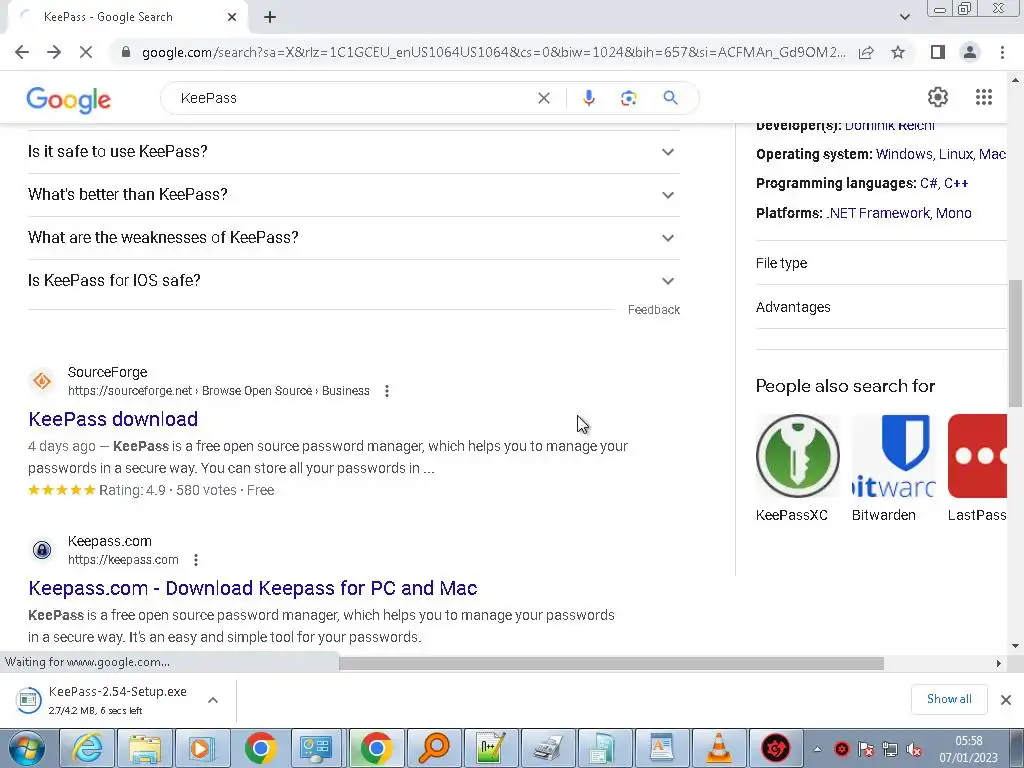
Task: Send Feedback on People also ask
Action: pyautogui.click(x=654, y=310)
